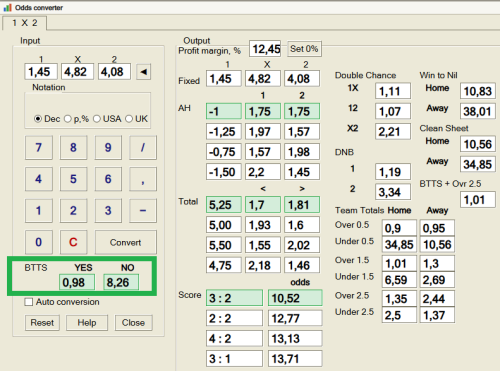
Task: Tap keypad digit 7
Action: tap(39, 147)
